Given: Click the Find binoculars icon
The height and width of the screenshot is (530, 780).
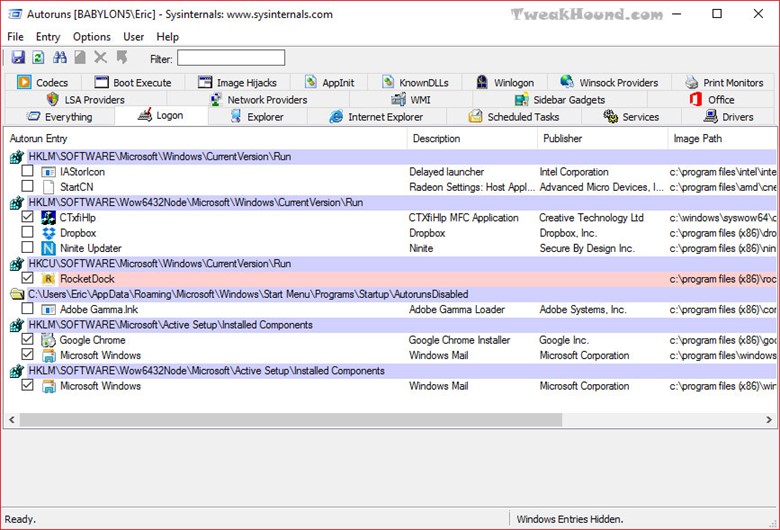Looking at the screenshot, I should [60, 57].
